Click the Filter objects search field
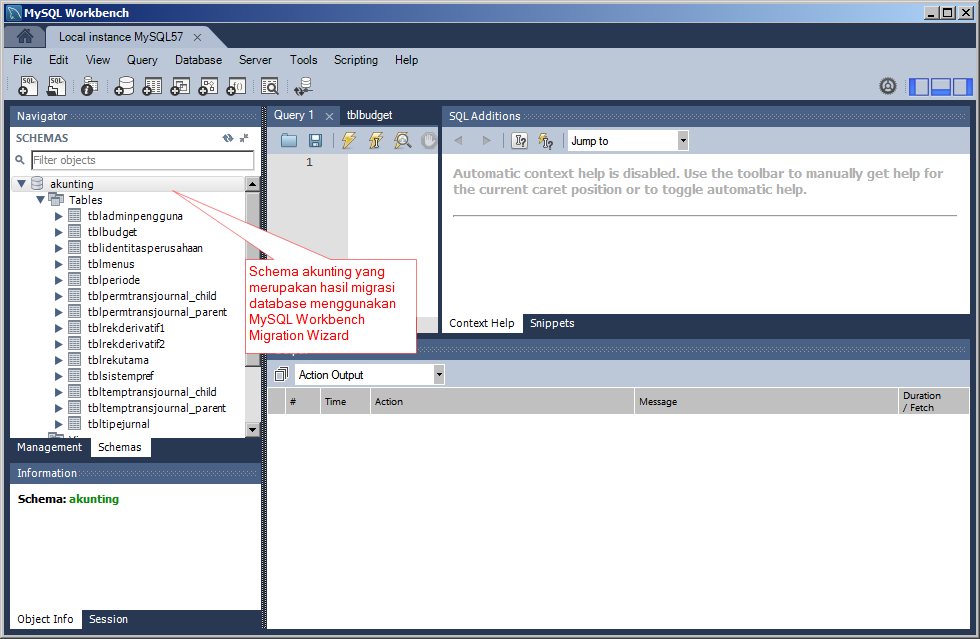 pos(142,160)
